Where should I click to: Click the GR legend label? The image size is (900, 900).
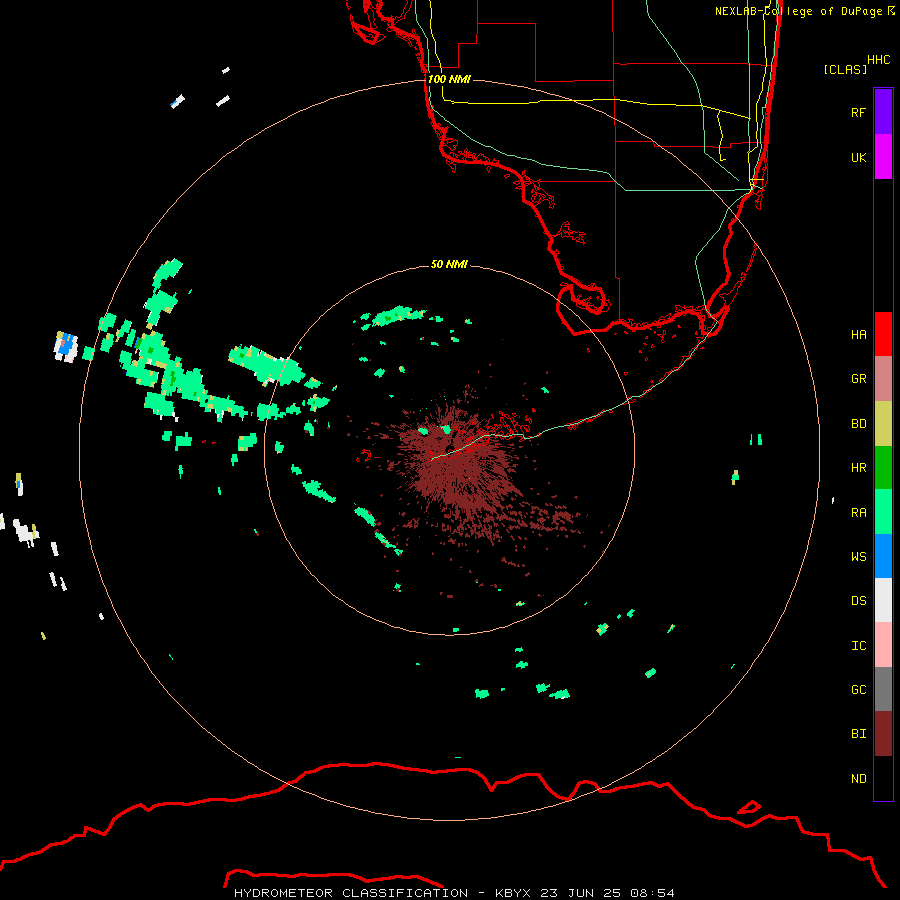[x=858, y=379]
